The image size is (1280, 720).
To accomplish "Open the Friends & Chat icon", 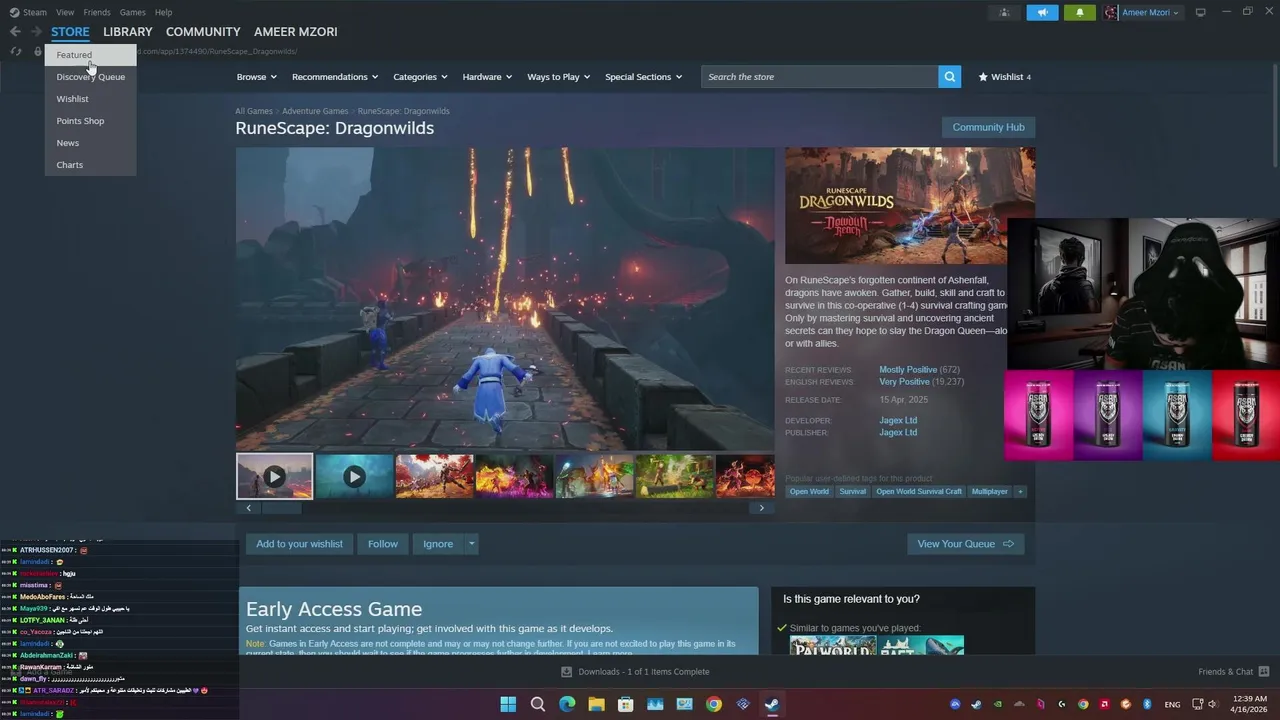I will (1264, 671).
